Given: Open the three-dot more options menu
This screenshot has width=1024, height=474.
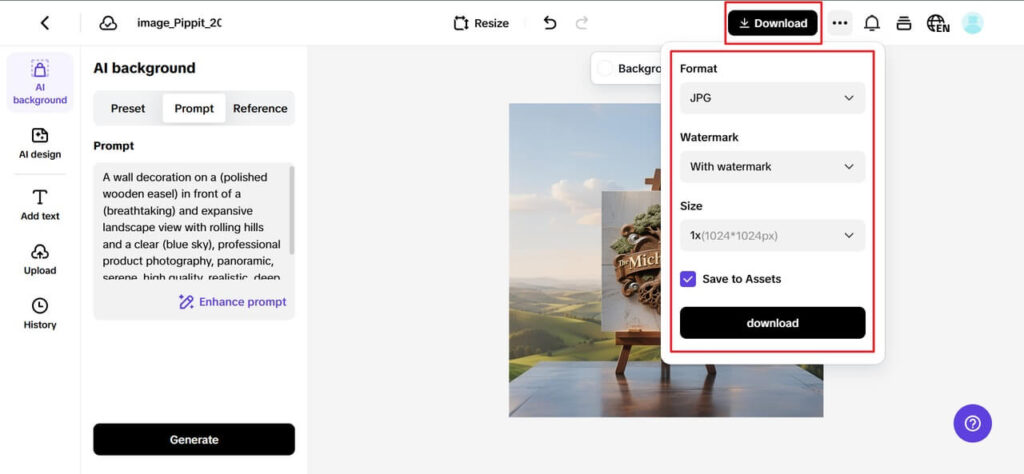Looking at the screenshot, I should coord(840,23).
